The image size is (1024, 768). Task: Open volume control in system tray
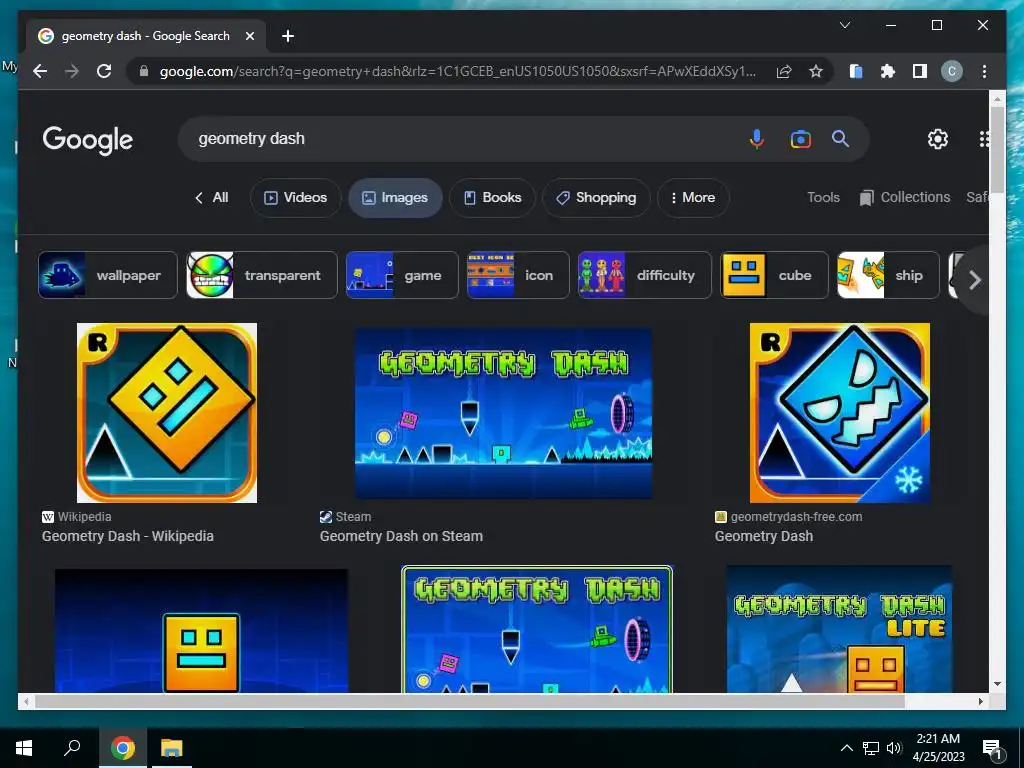tap(894, 748)
